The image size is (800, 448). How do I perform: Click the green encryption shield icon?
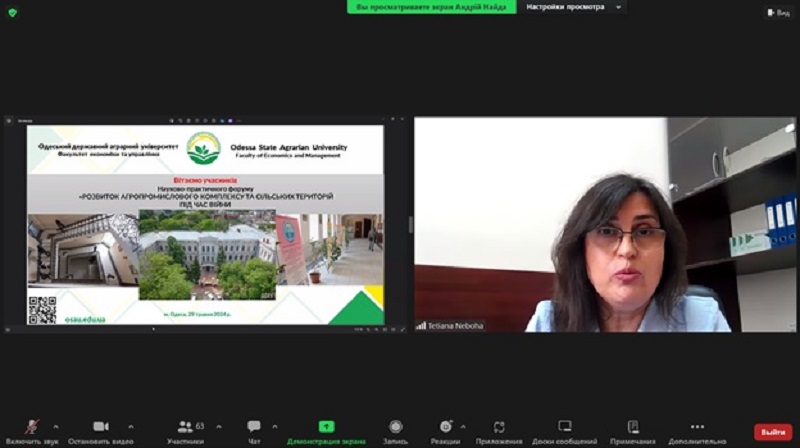11,12
